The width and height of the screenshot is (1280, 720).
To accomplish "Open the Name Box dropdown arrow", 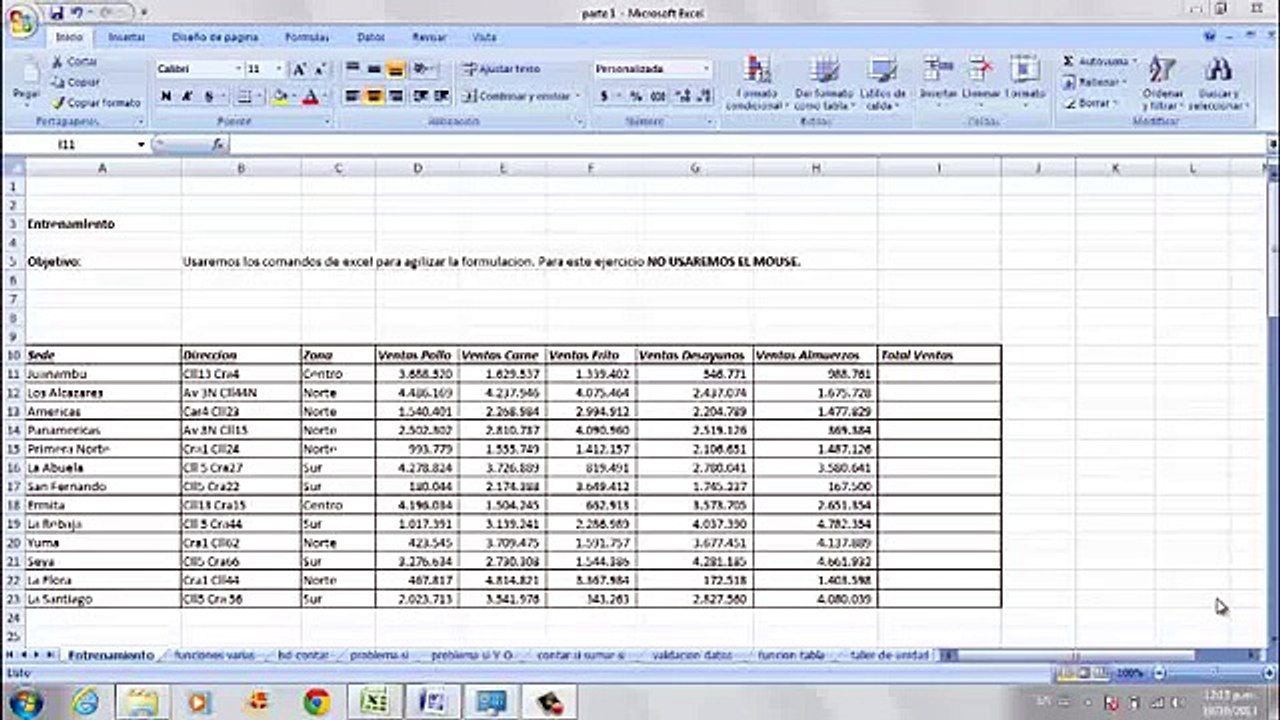I will pos(141,145).
